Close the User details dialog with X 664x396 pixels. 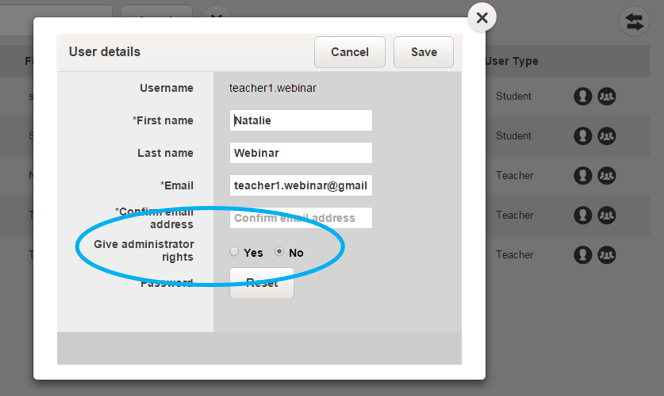click(482, 18)
